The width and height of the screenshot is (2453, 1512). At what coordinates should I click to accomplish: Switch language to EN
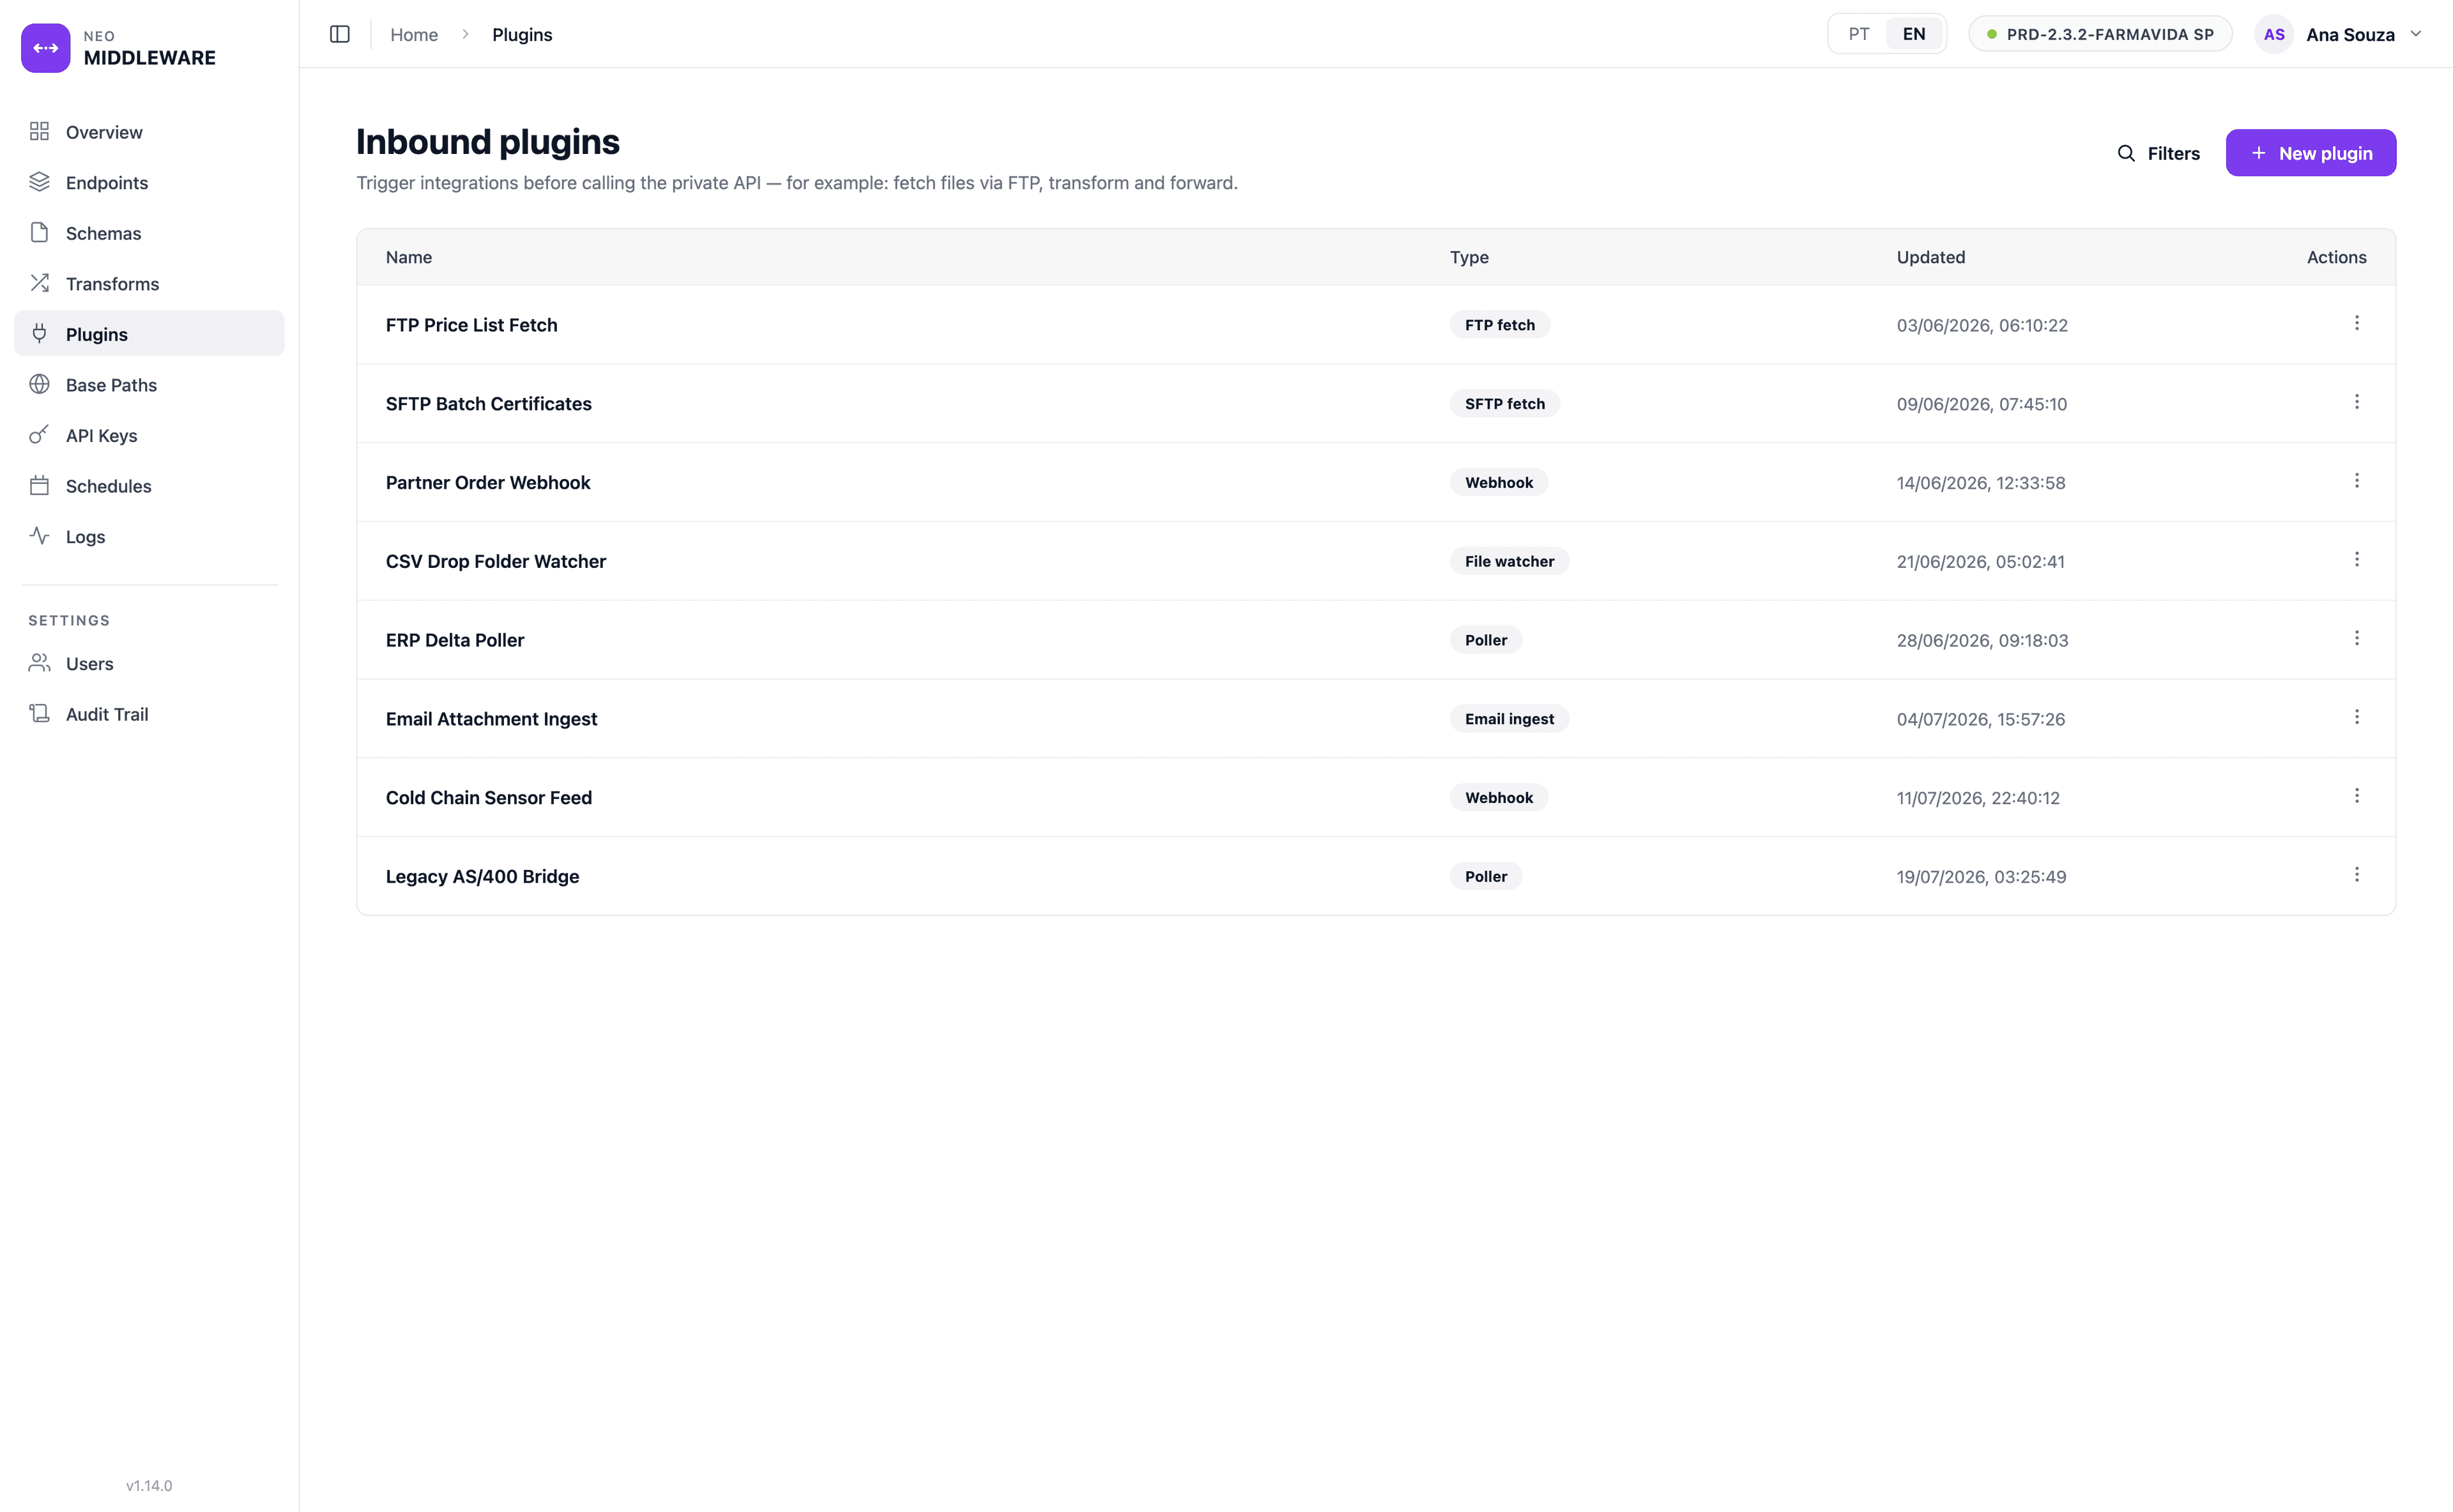[1914, 34]
